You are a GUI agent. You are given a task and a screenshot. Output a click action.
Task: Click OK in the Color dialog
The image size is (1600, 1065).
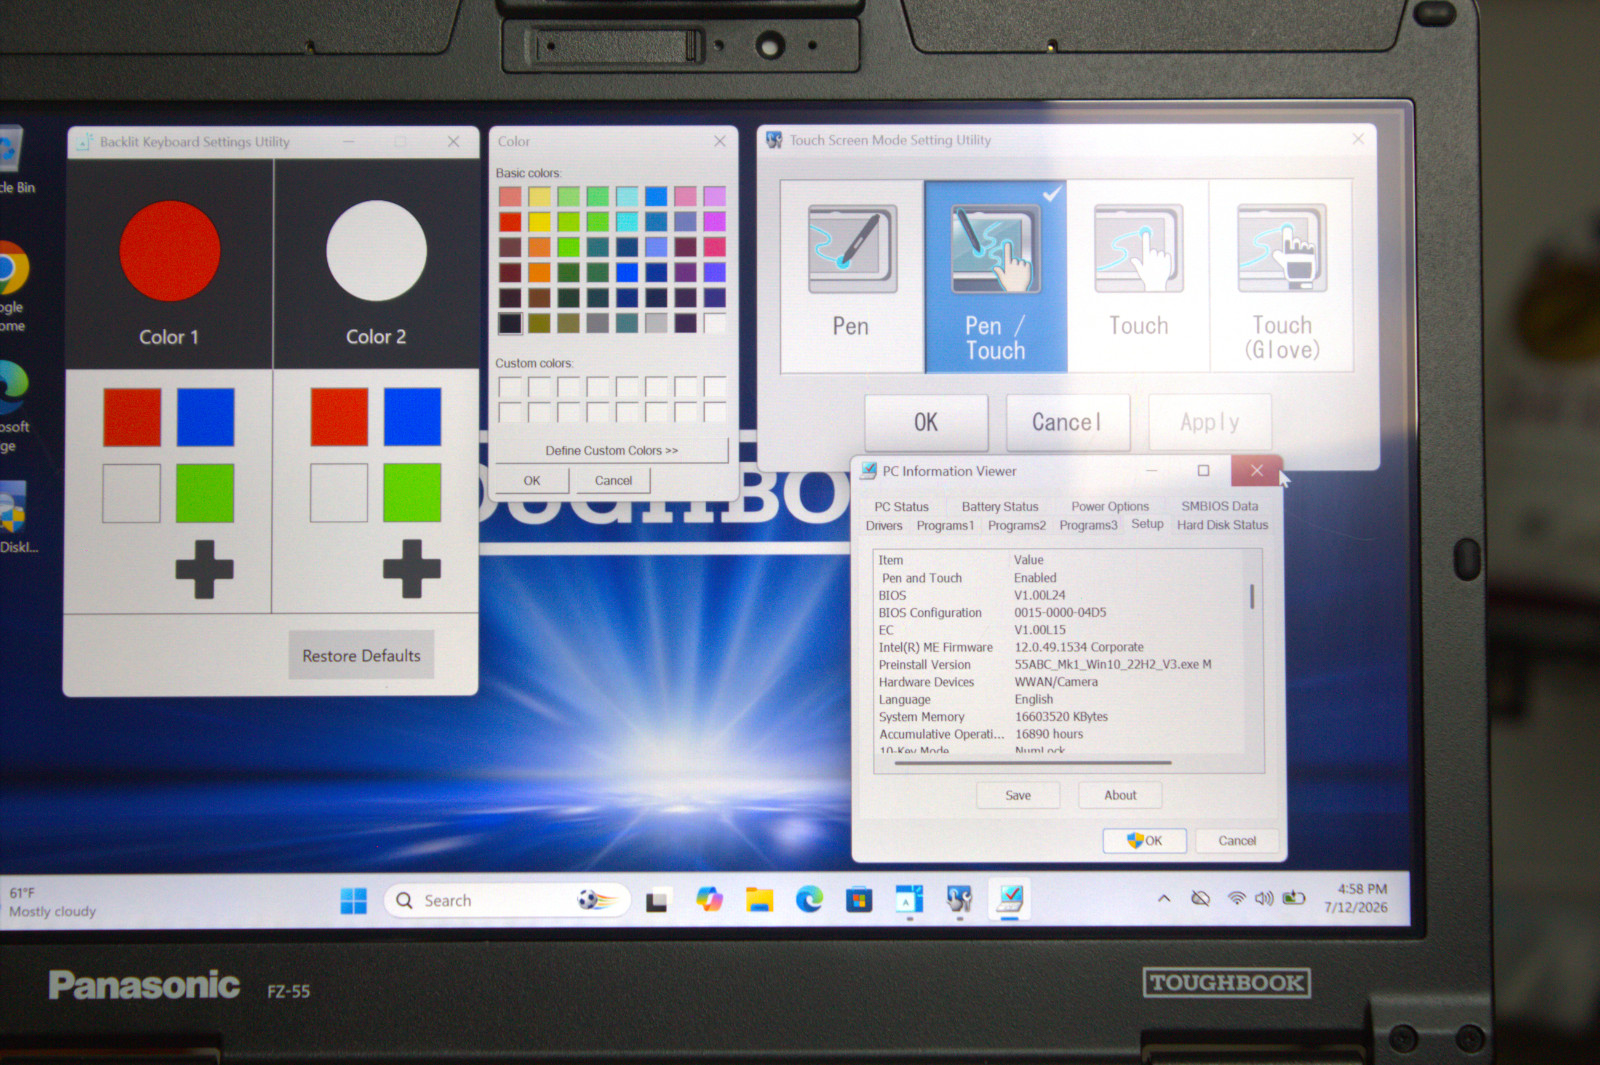pyautogui.click(x=532, y=481)
